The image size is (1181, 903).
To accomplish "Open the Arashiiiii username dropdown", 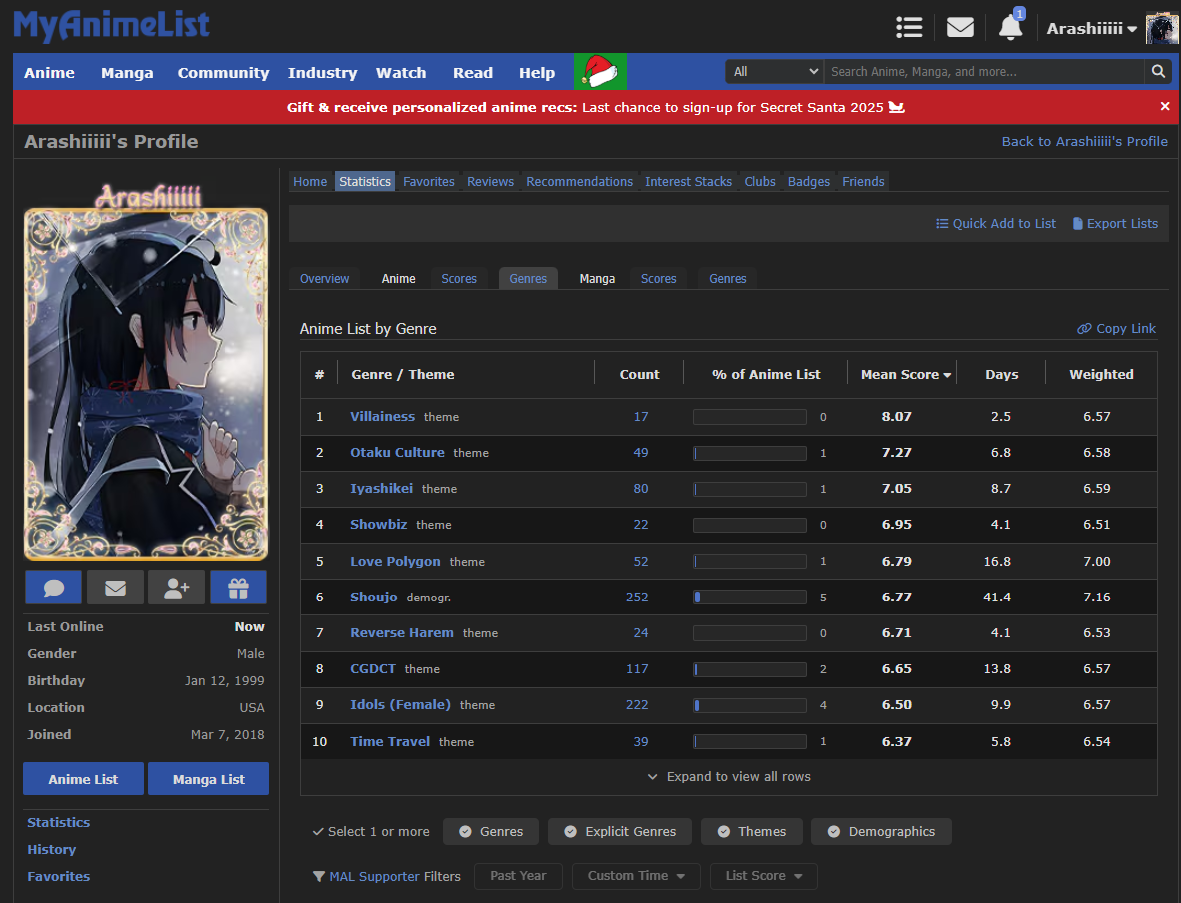I will 1091,29.
